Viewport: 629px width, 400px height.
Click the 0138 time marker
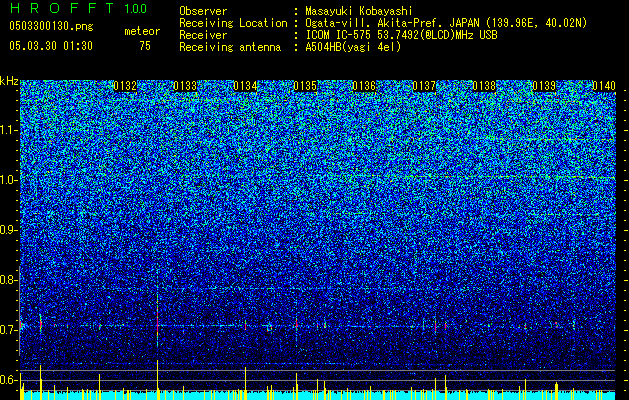click(x=484, y=86)
